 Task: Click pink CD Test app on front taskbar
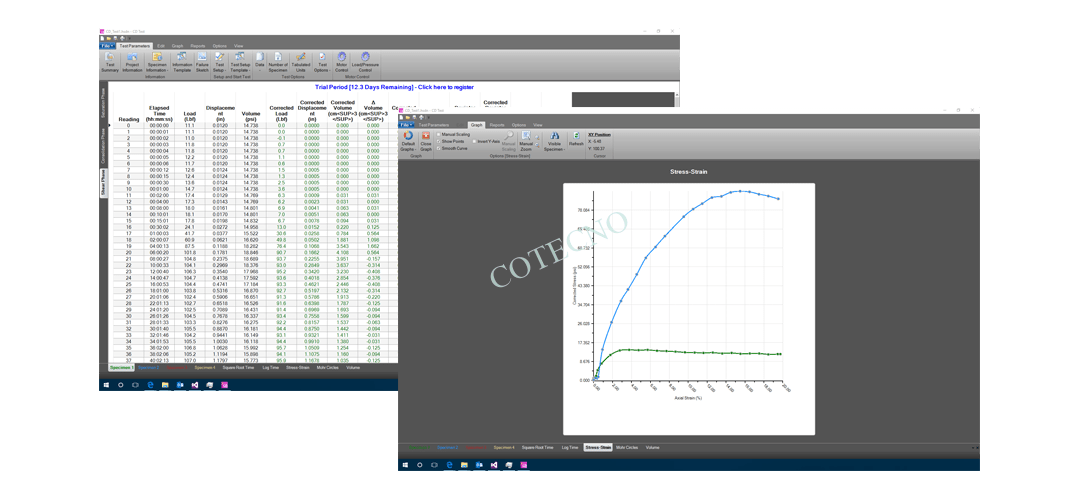click(524, 466)
